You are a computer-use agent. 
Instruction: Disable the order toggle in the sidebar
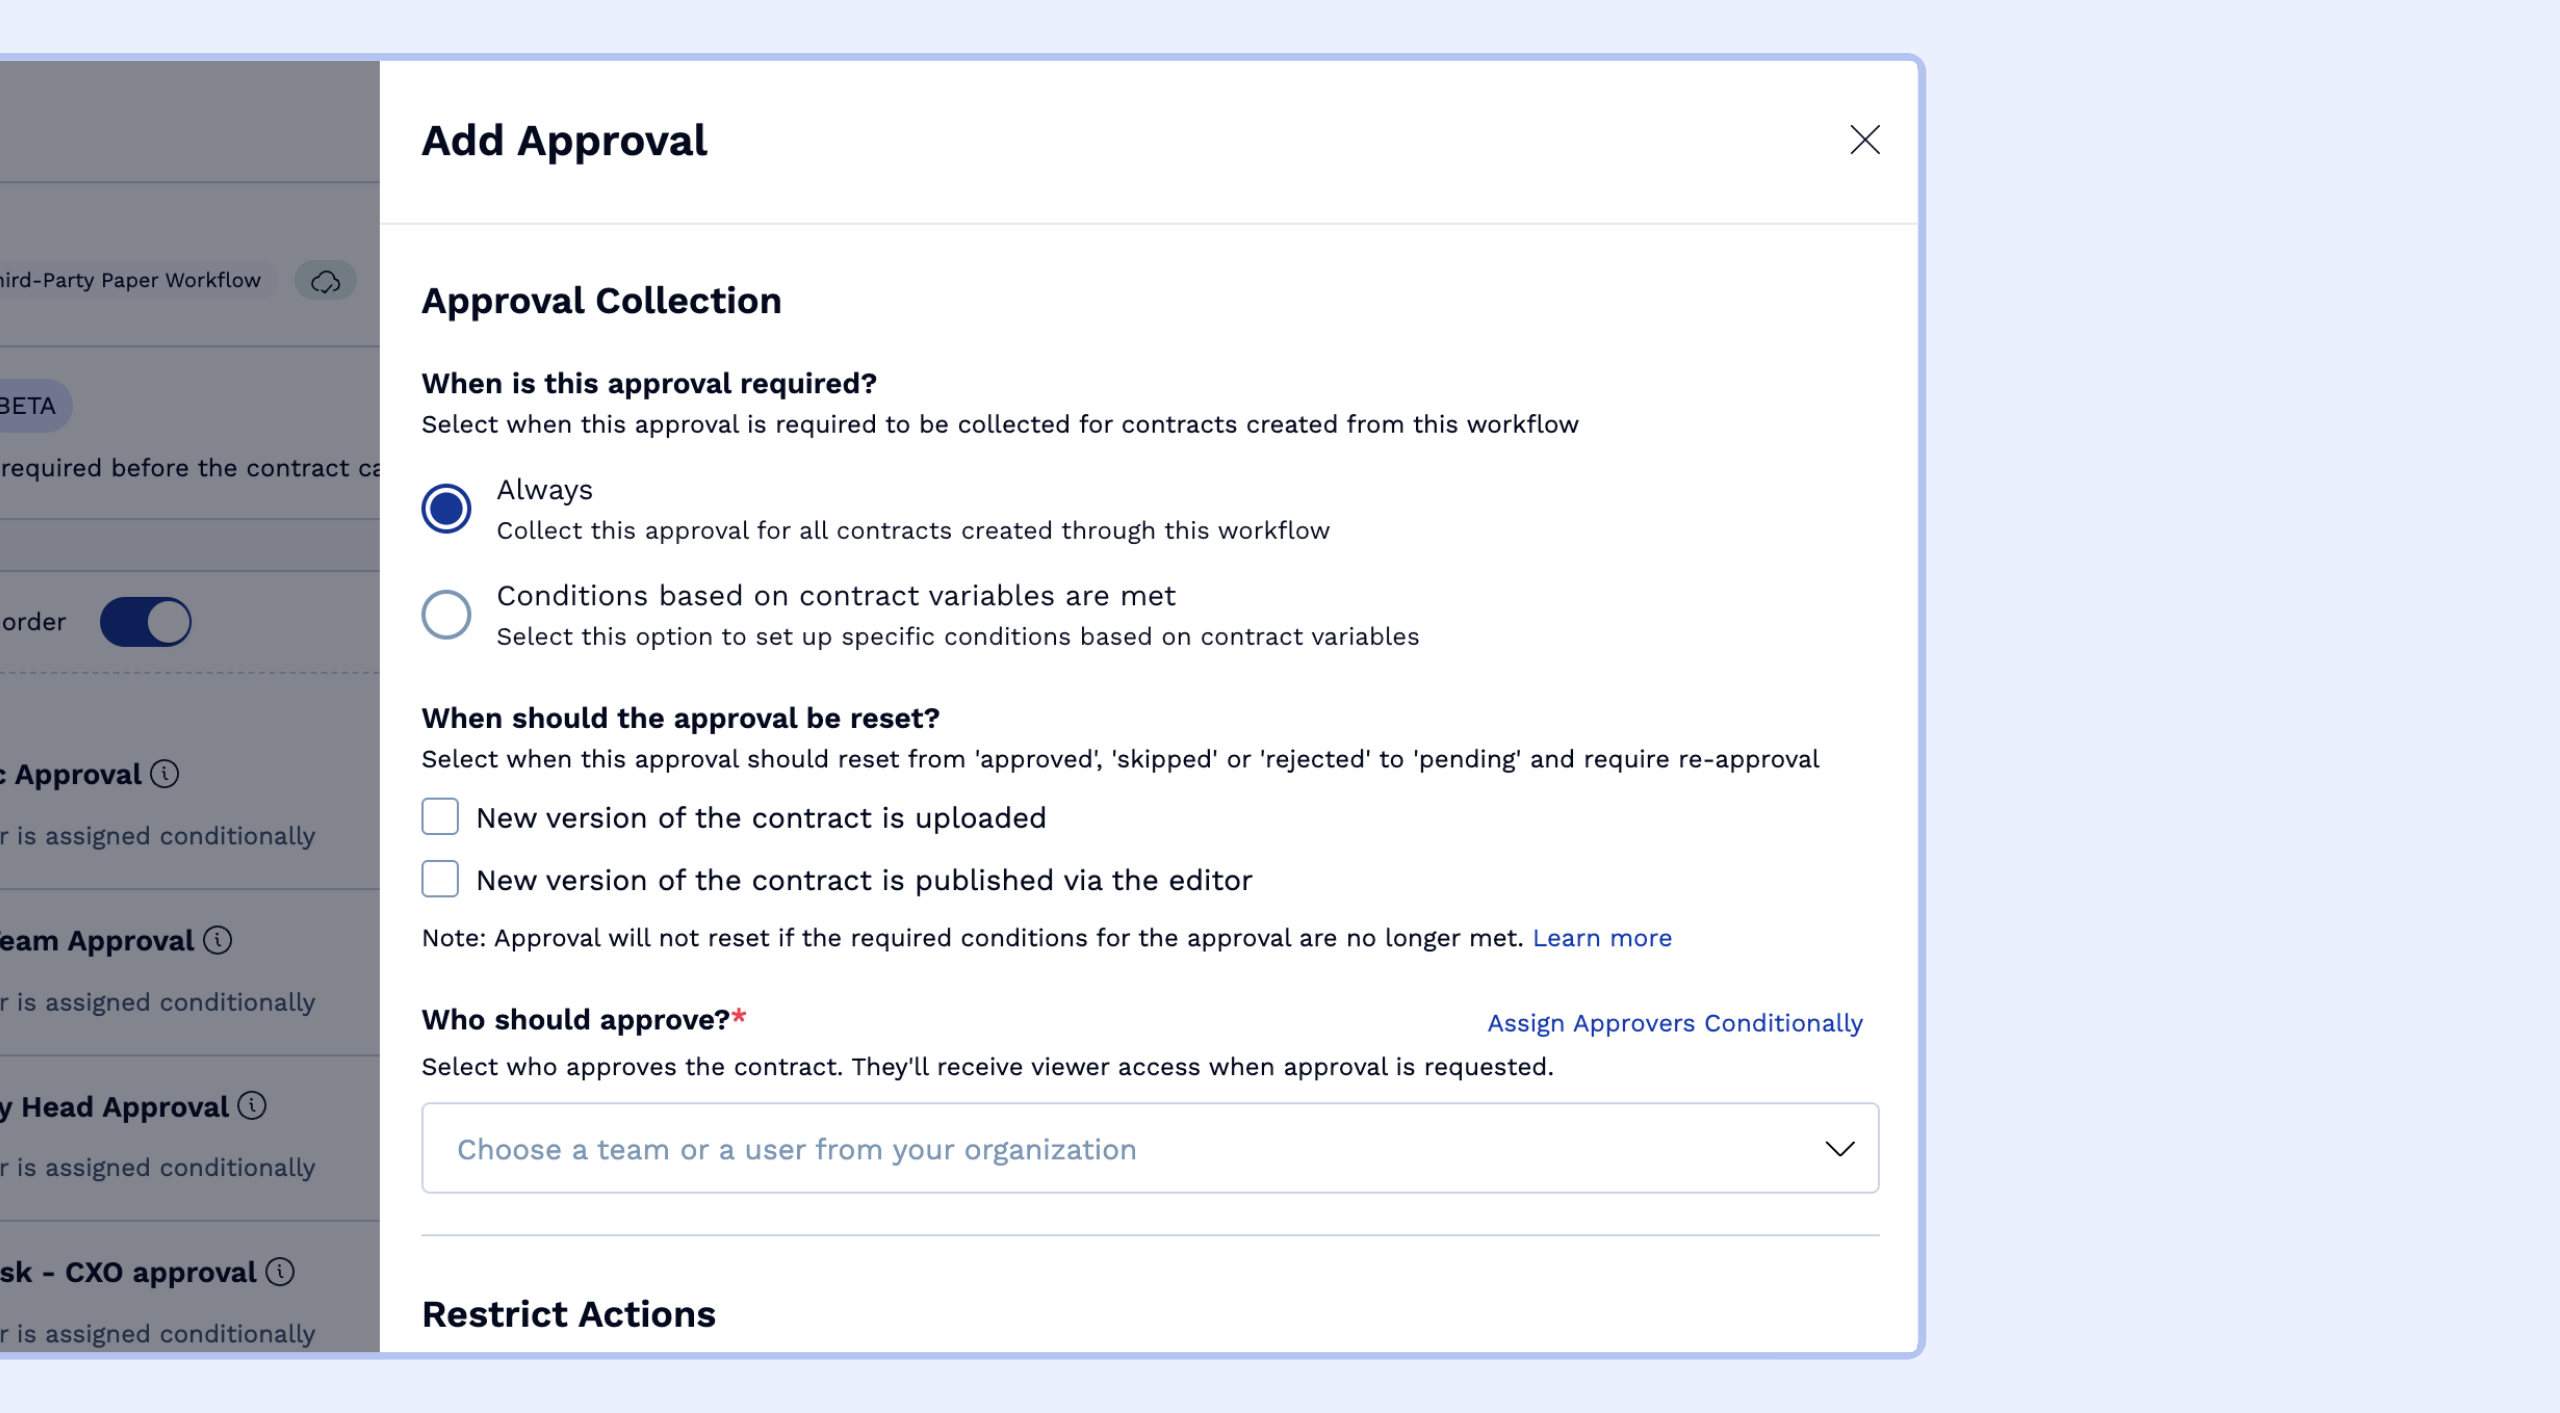[147, 621]
